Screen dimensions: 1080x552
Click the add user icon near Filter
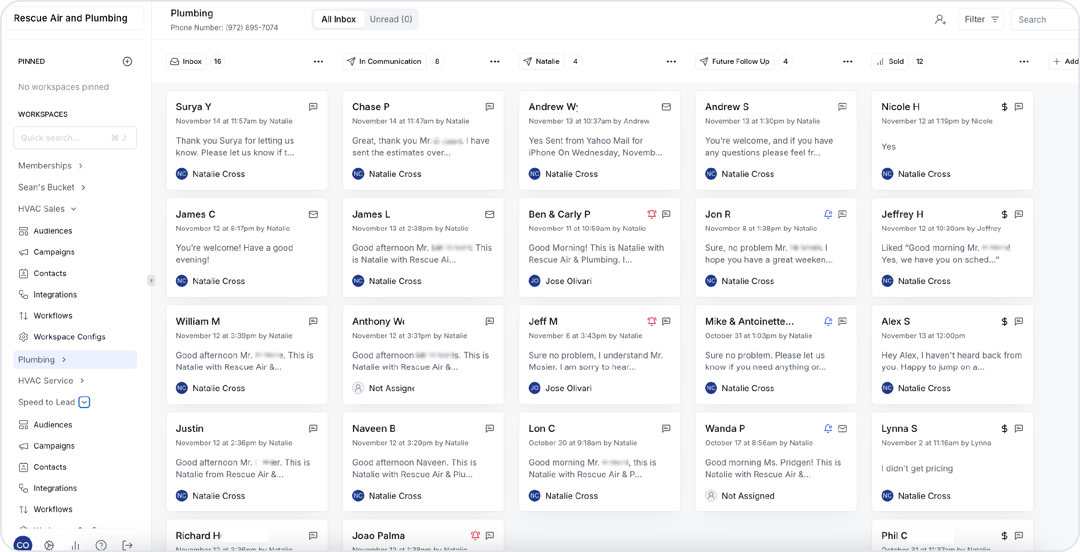pos(940,19)
